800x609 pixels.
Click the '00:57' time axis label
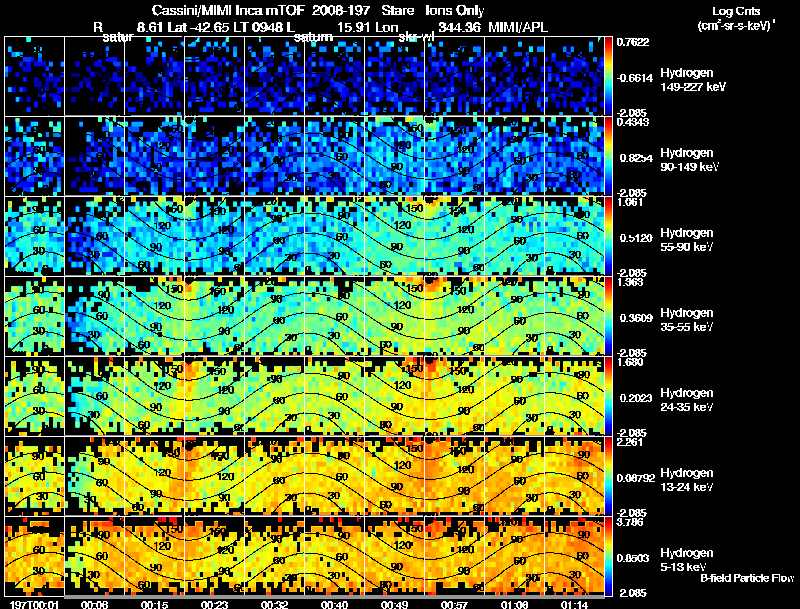coord(454,605)
